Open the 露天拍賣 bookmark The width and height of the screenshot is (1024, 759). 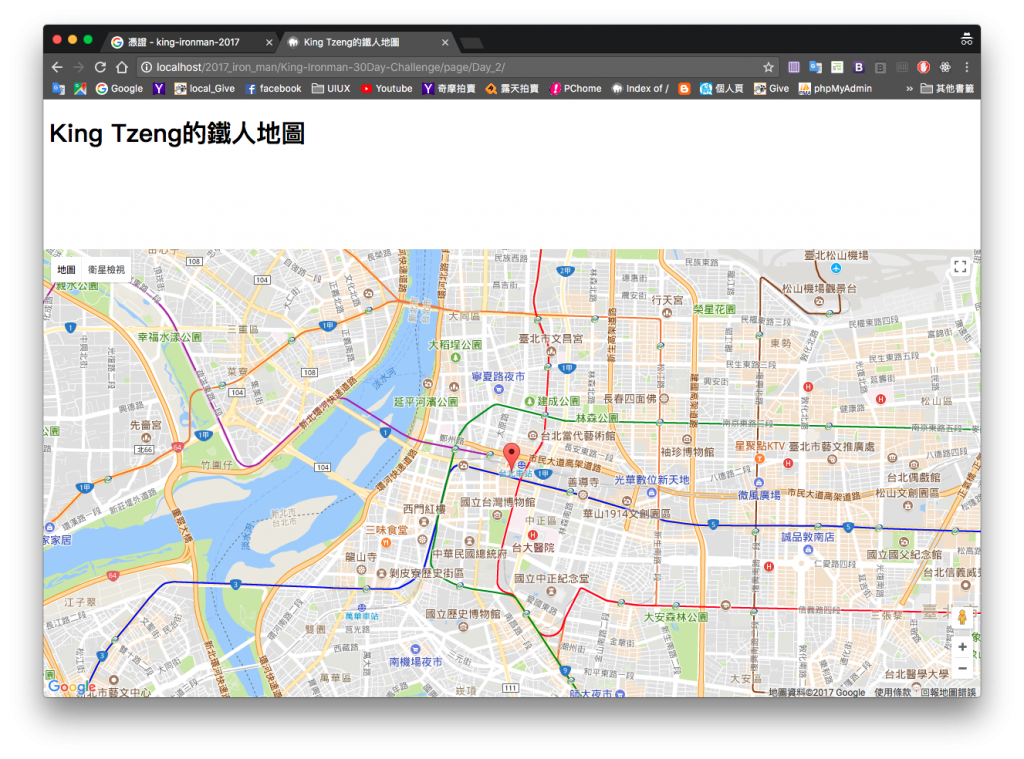coord(512,89)
